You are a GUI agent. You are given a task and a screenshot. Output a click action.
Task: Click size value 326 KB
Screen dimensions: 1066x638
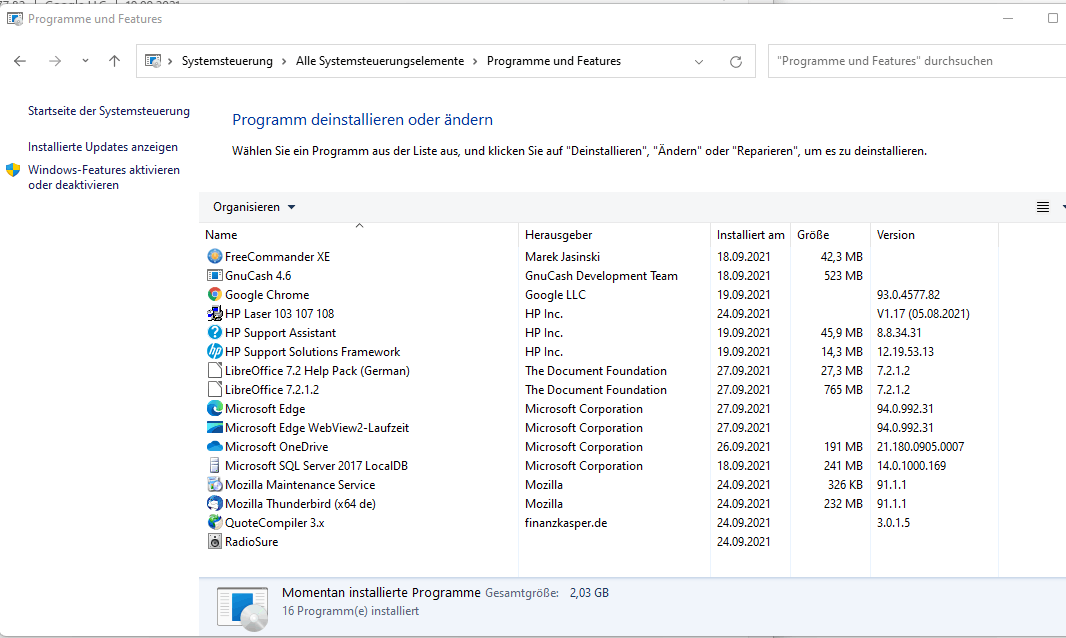845,485
